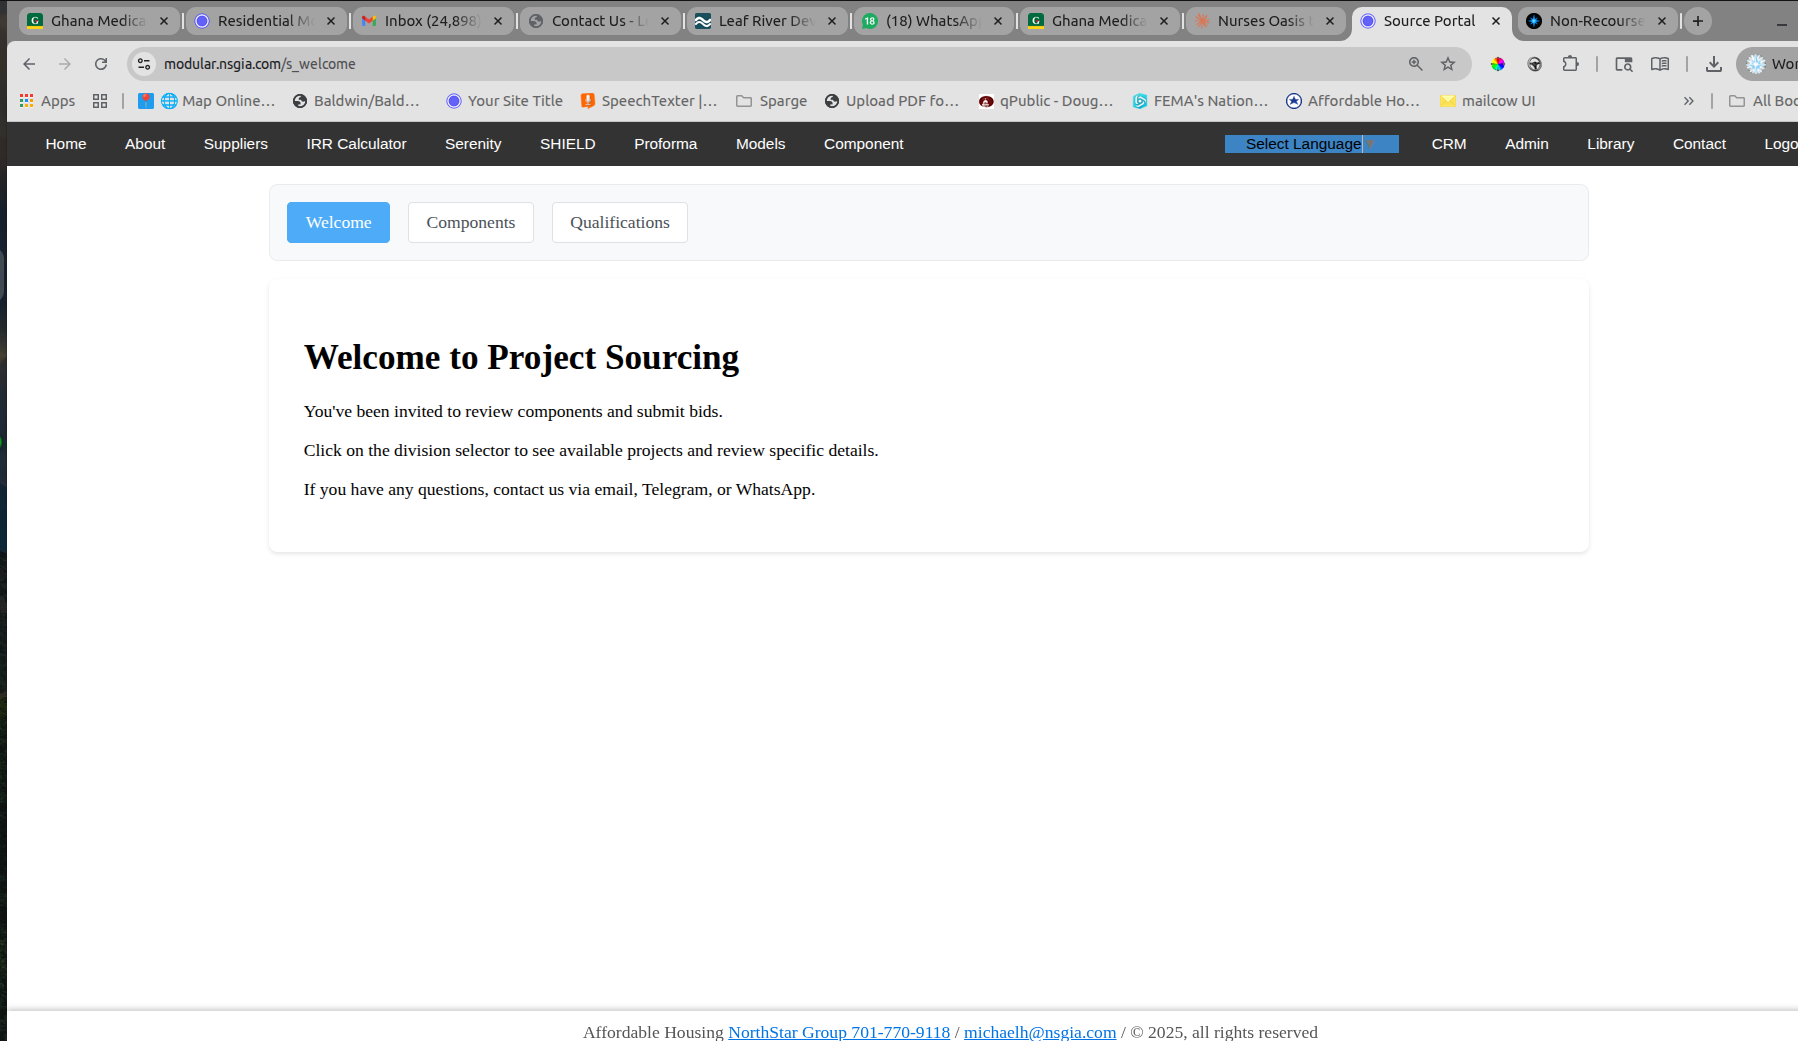1798x1041 pixels.
Task: Open IRR Calculator in navigation menu
Action: [356, 144]
